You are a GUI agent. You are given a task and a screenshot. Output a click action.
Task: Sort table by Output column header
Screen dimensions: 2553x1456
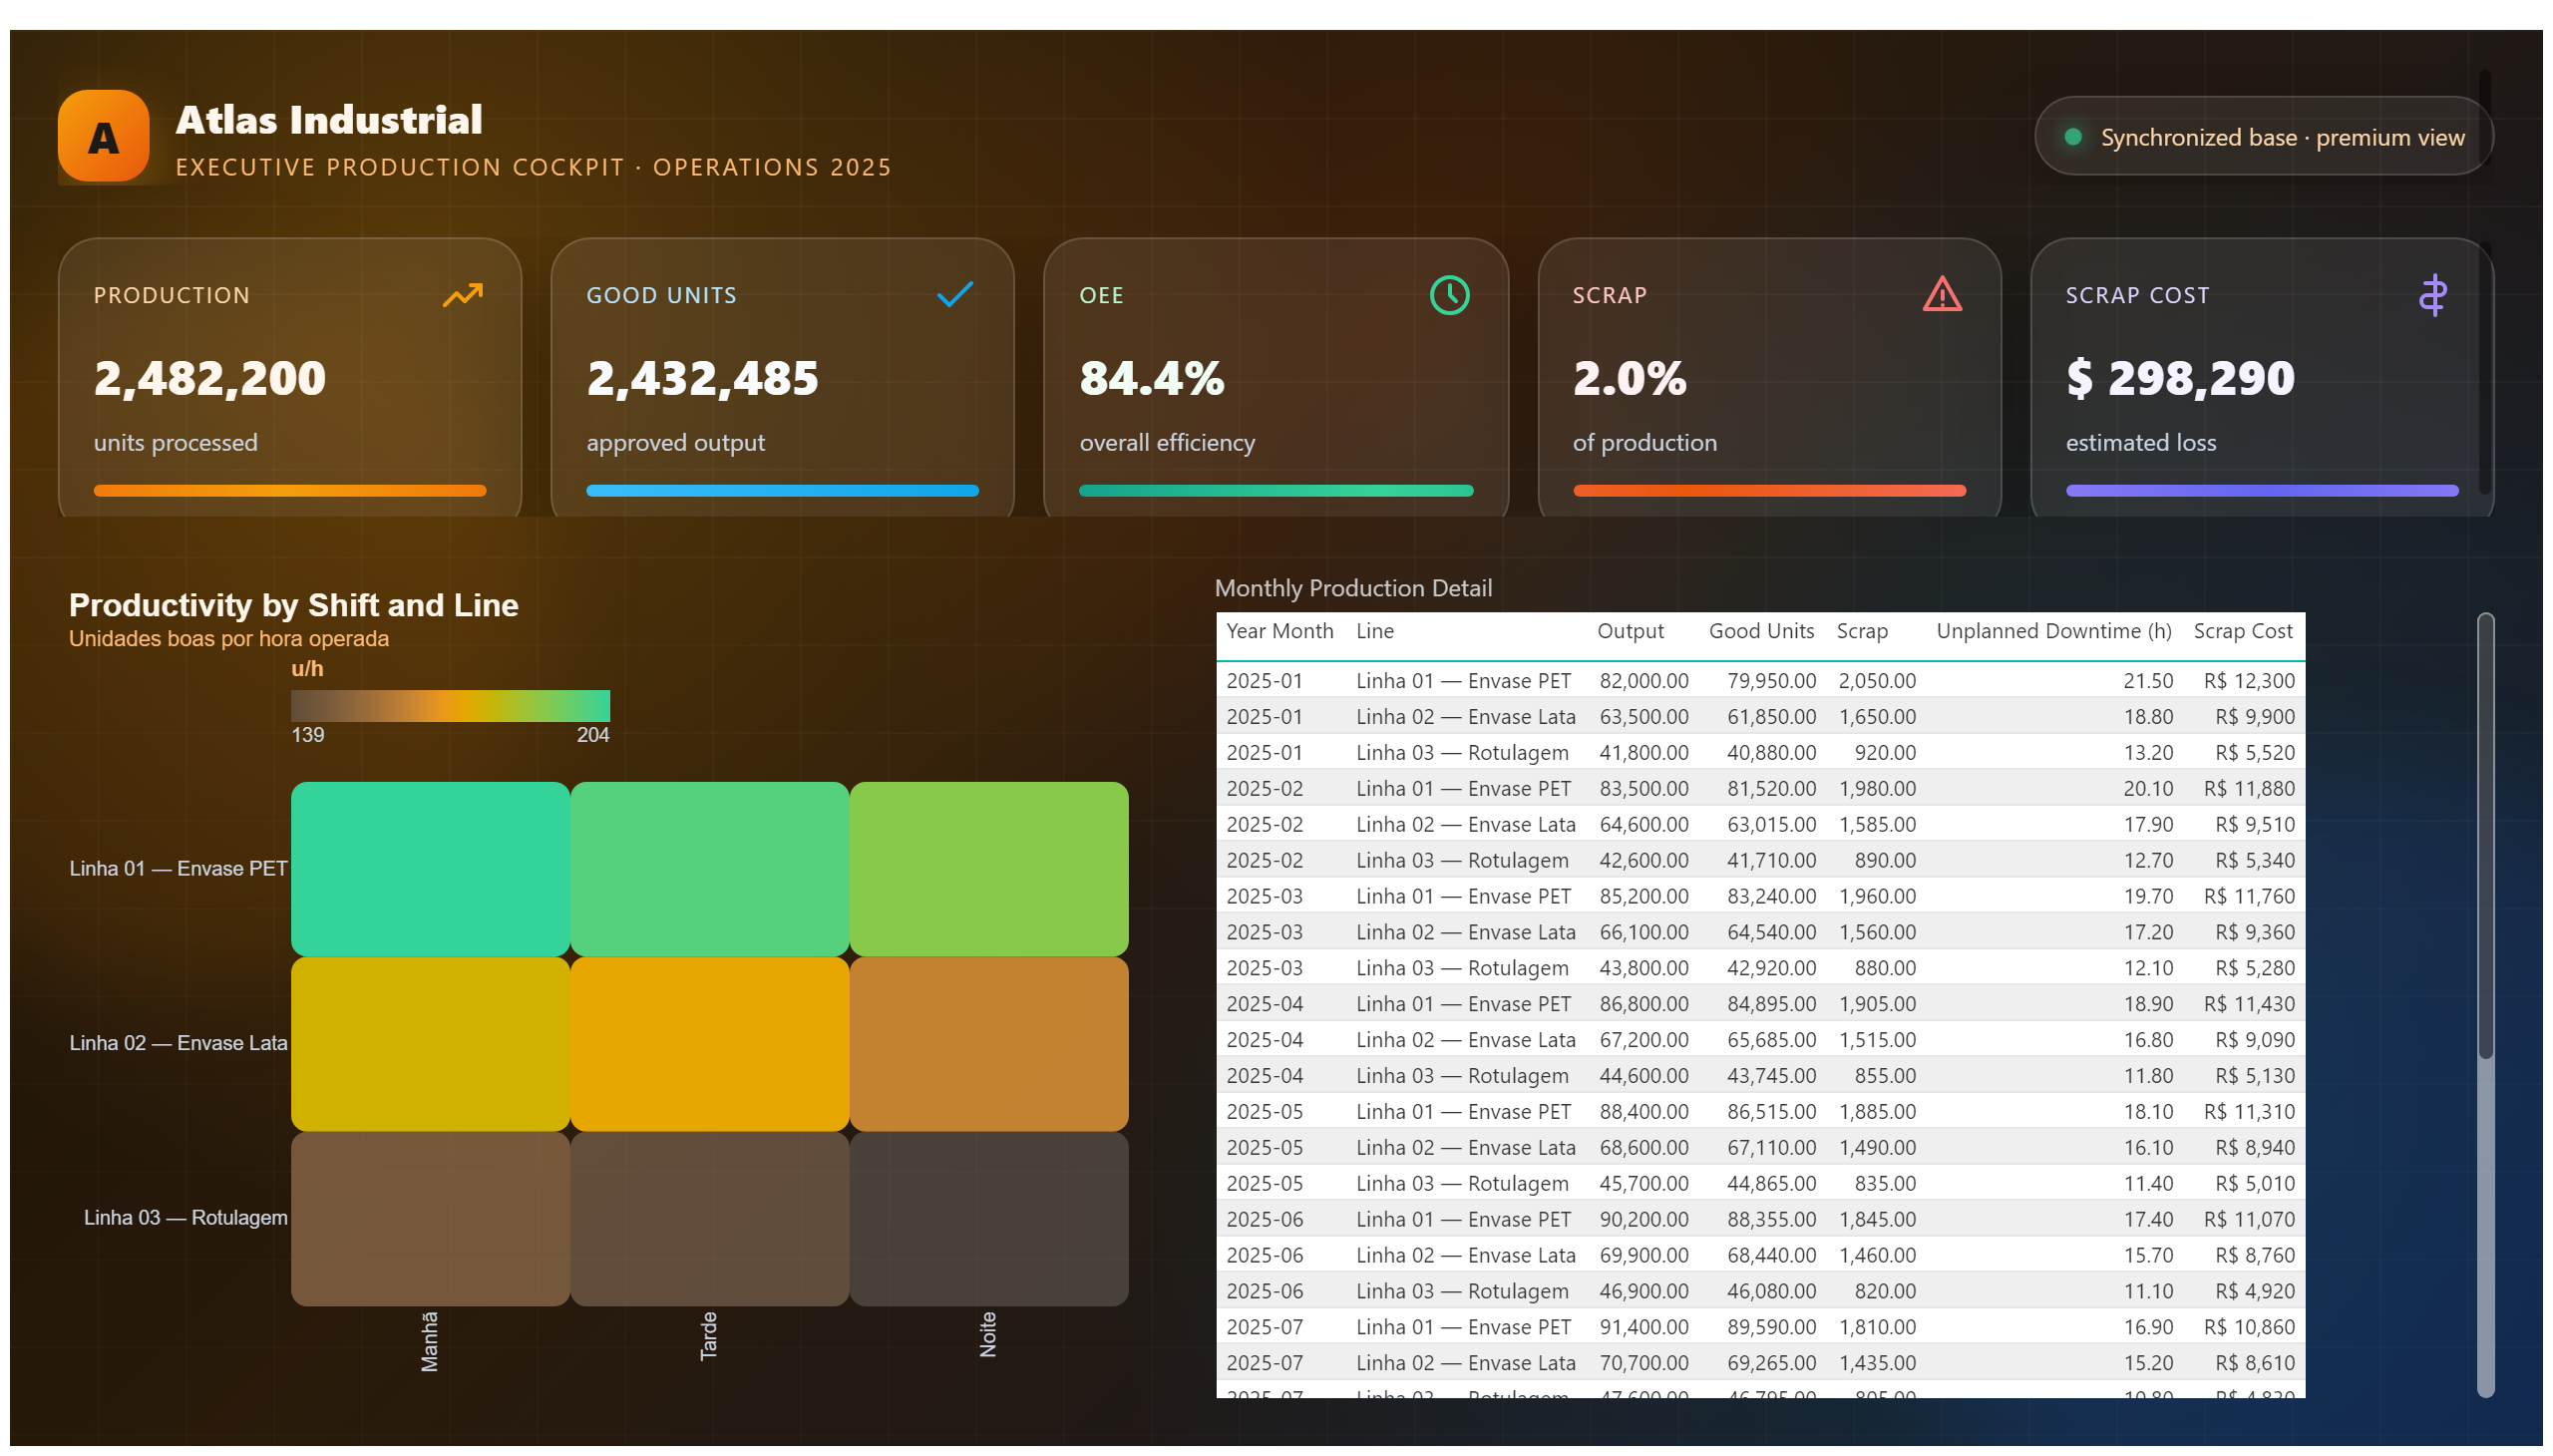click(x=1630, y=631)
